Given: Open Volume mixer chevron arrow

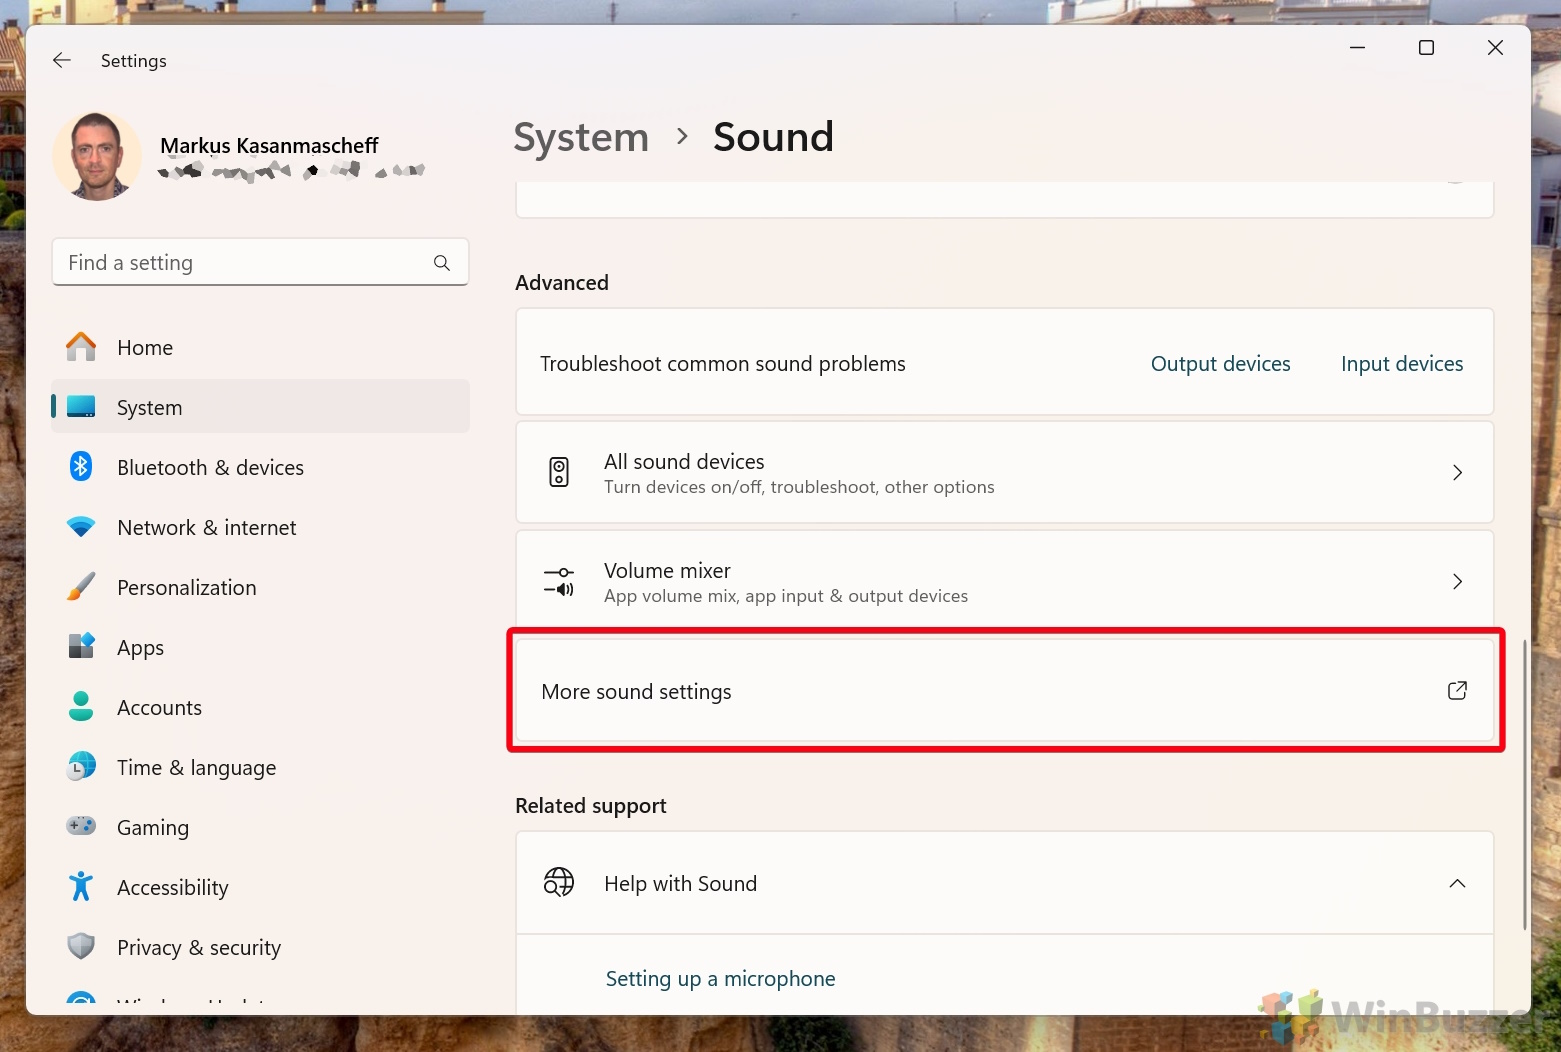Looking at the screenshot, I should (x=1457, y=582).
